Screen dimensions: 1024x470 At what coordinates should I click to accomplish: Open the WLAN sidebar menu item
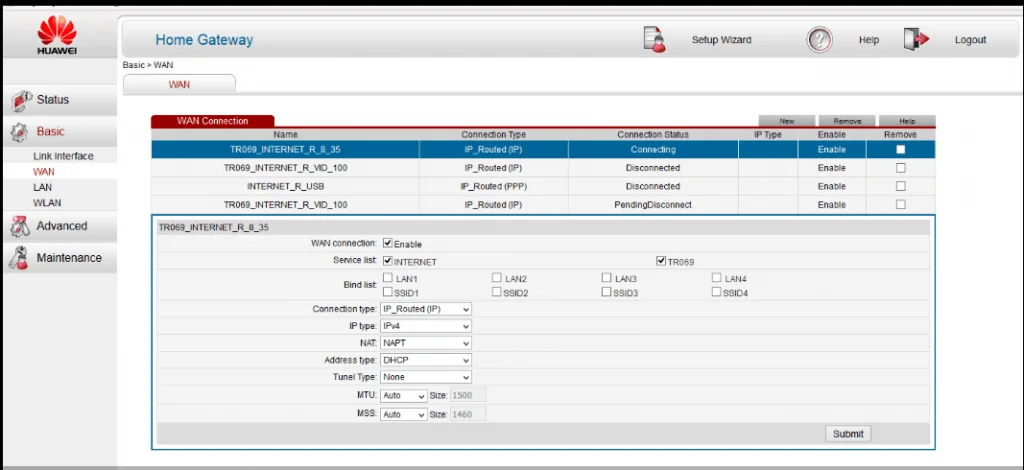pos(47,203)
